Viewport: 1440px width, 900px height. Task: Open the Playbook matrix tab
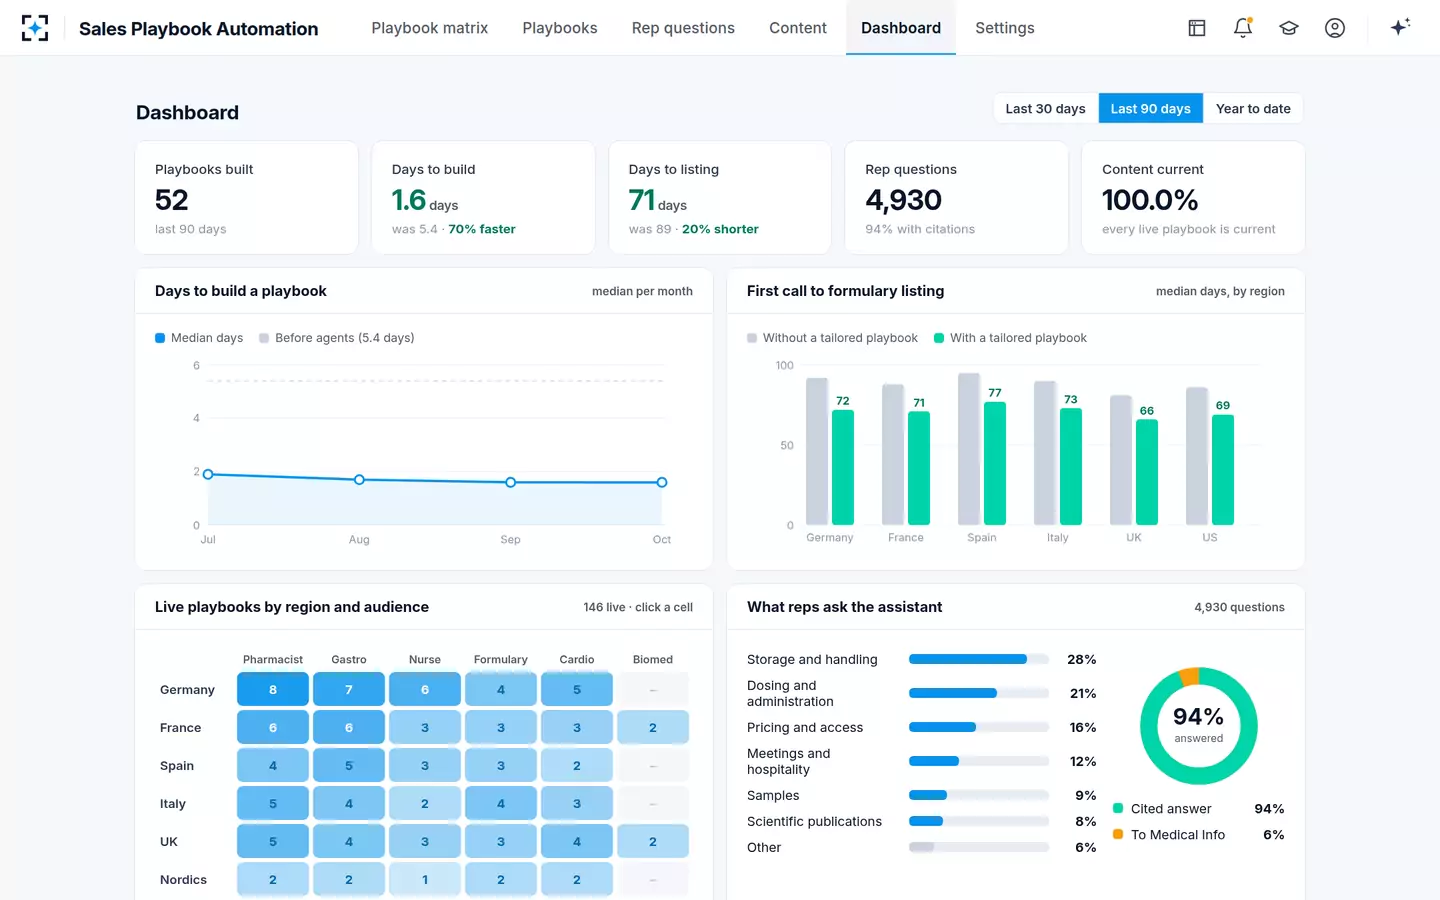coord(430,28)
